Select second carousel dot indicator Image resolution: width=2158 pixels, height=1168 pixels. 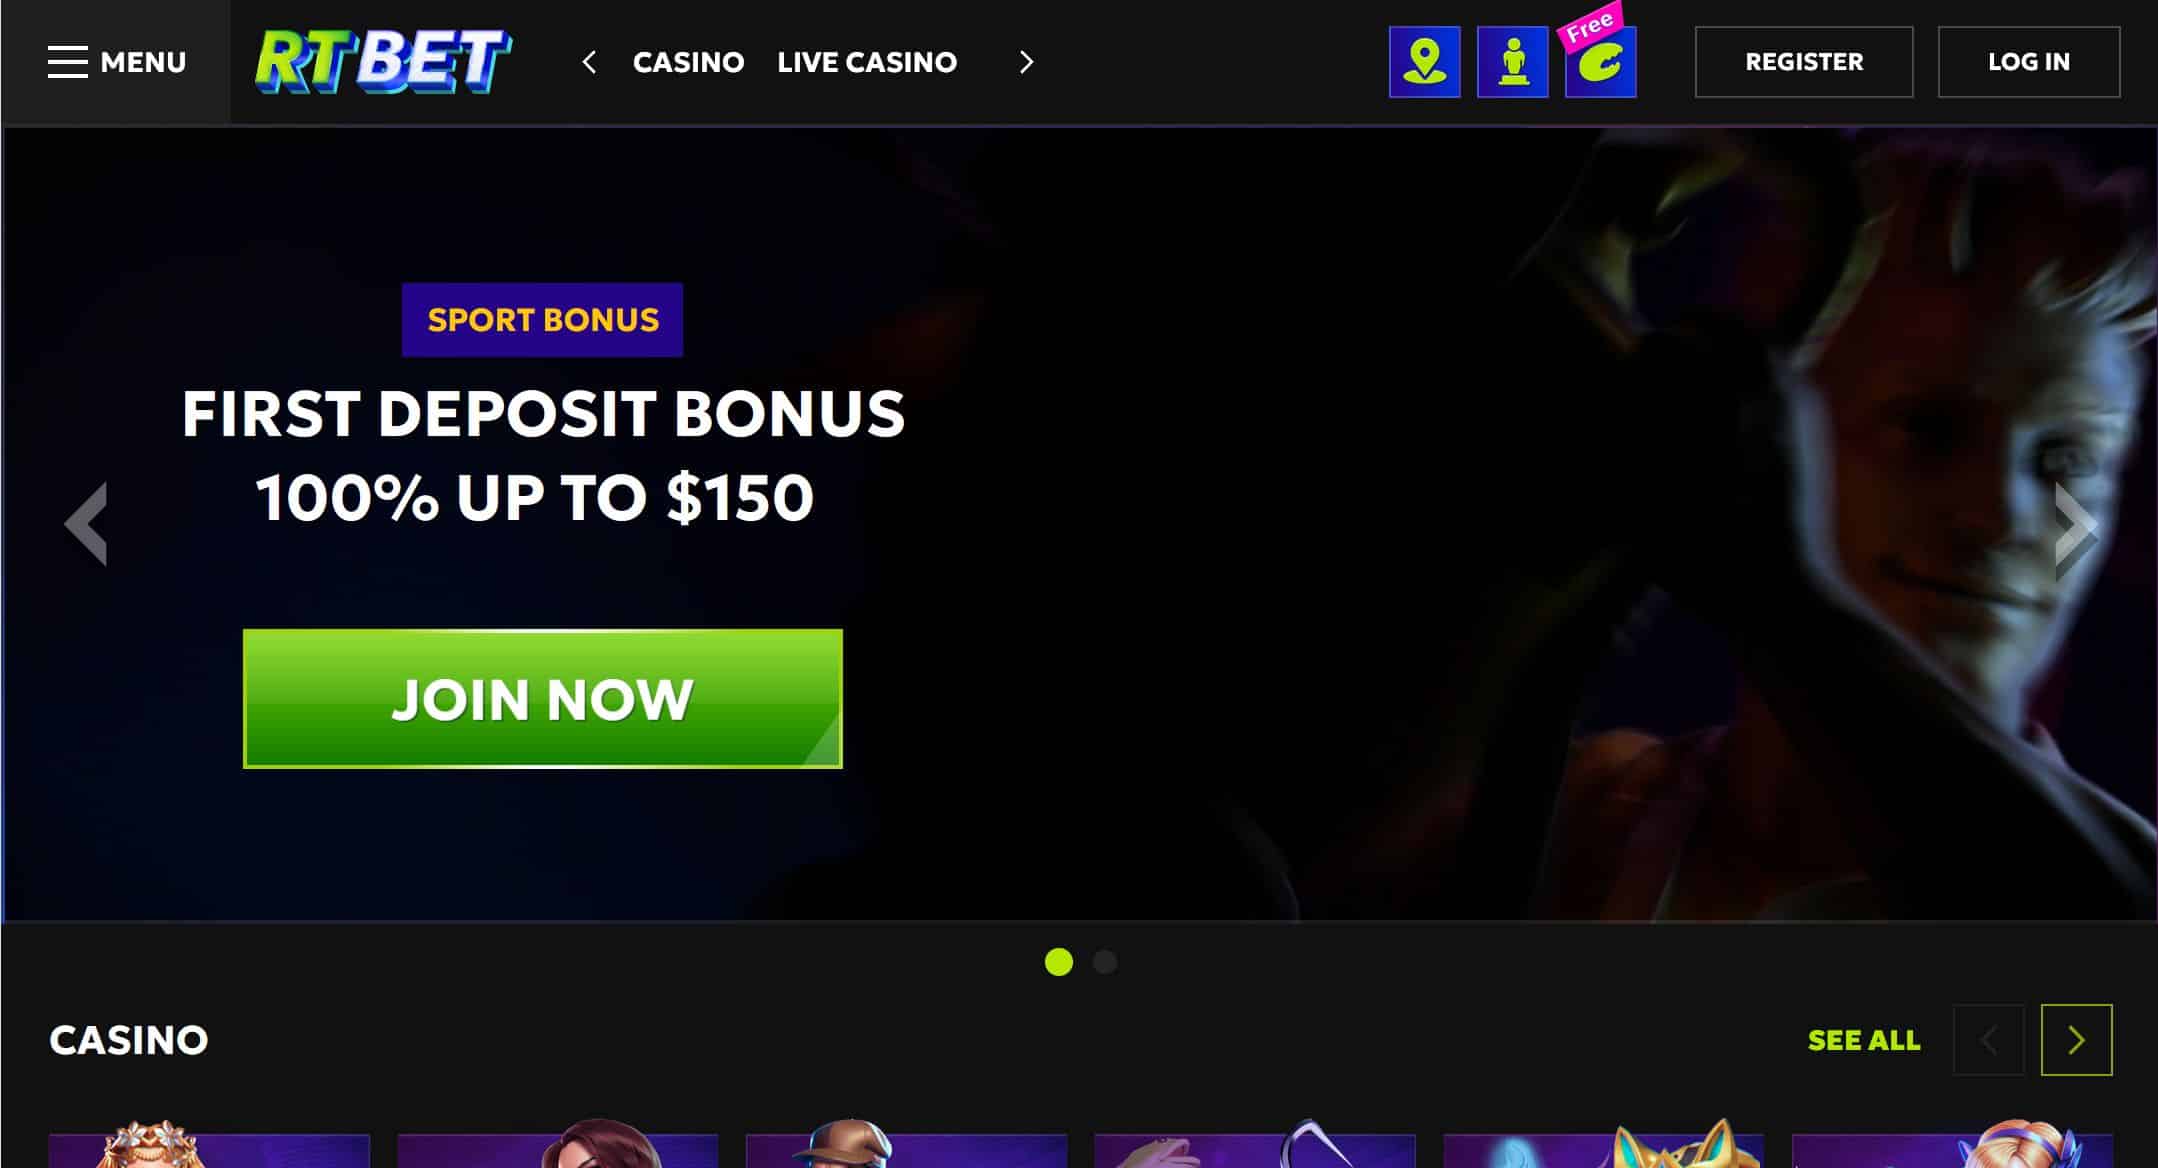(x=1104, y=962)
